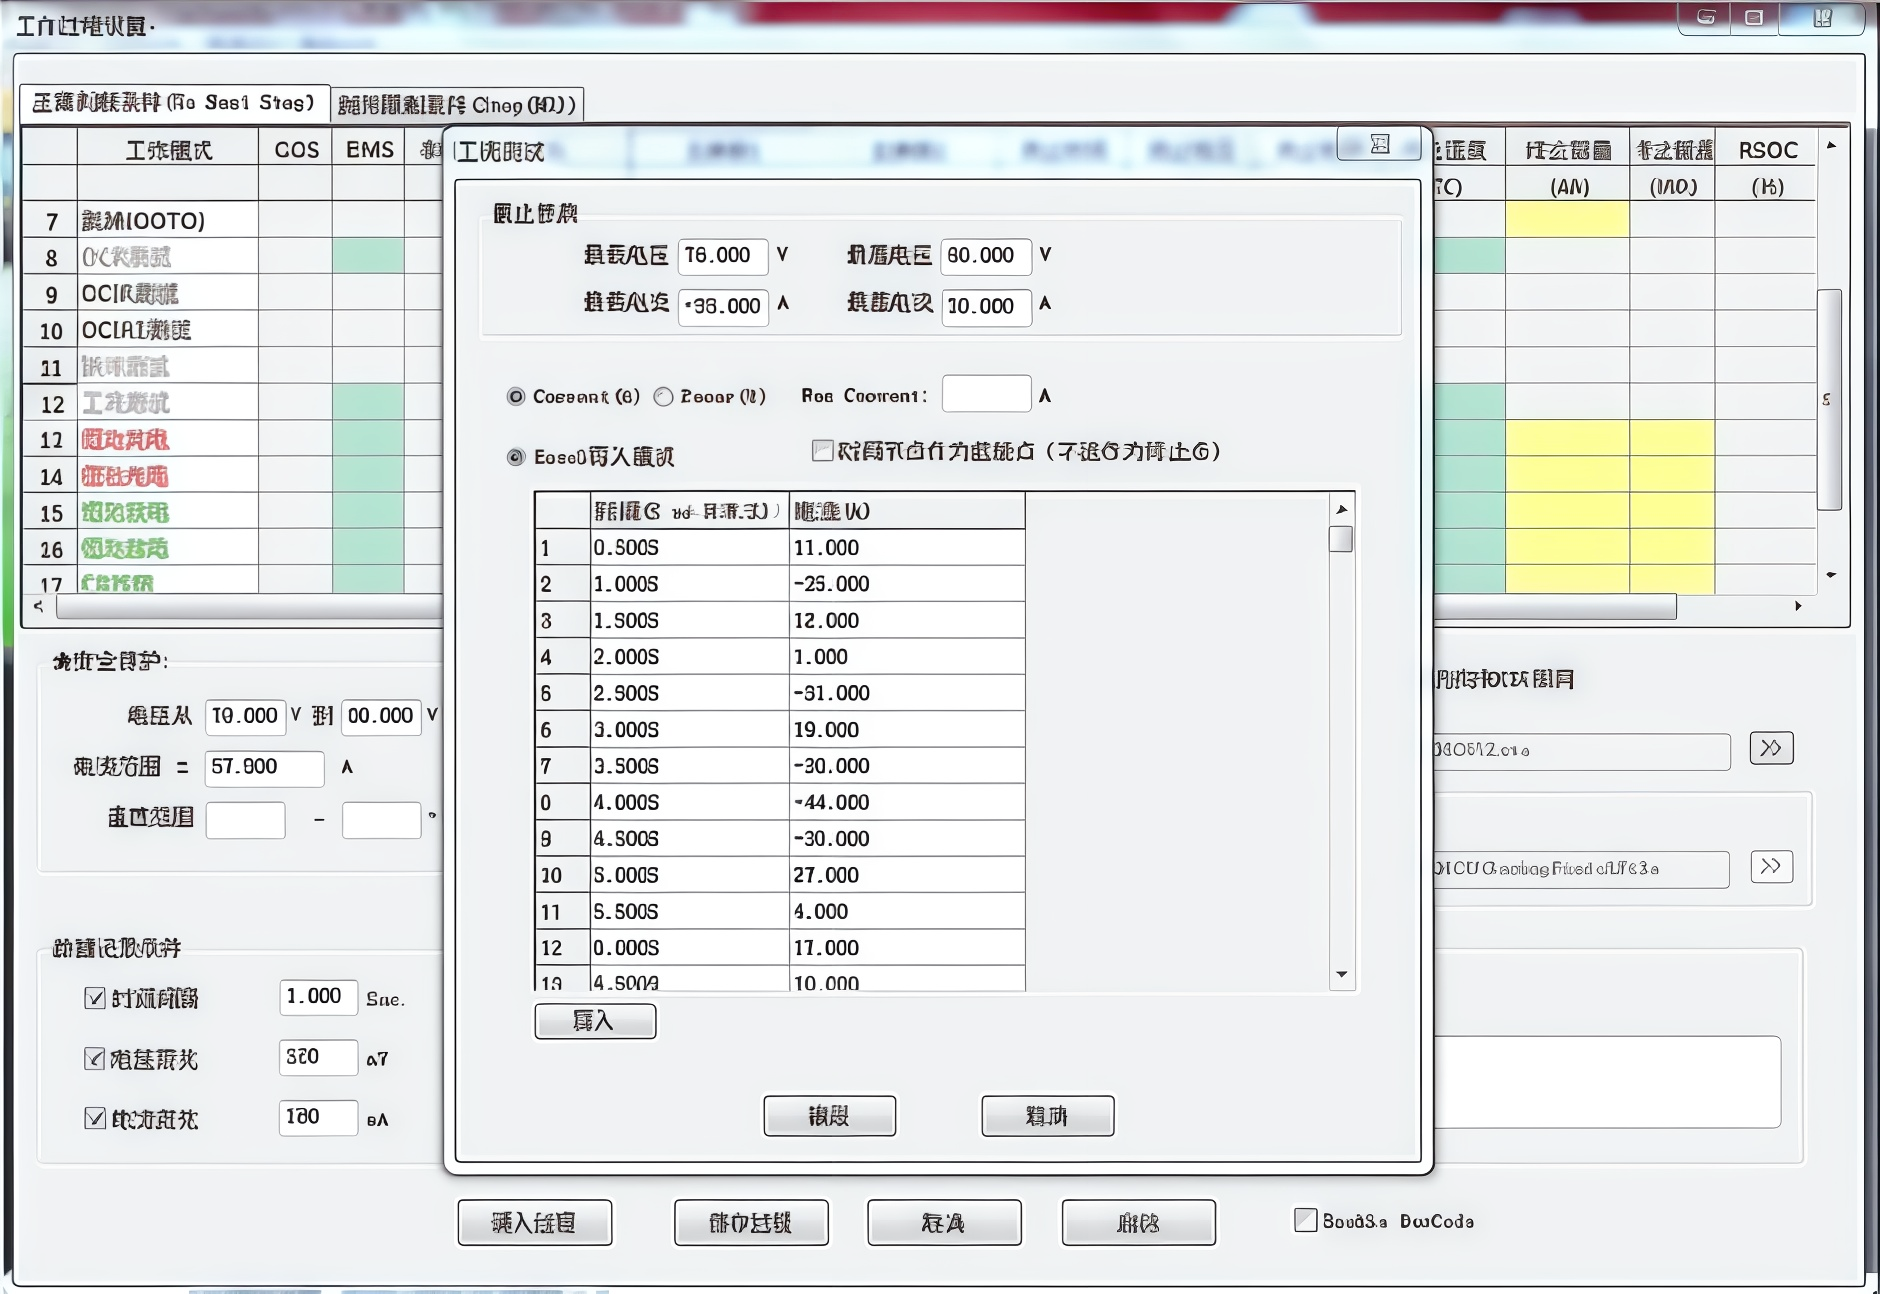The width and height of the screenshot is (1880, 1294).
Task: Click the first ">>" browse icon on the right
Action: click(1770, 748)
